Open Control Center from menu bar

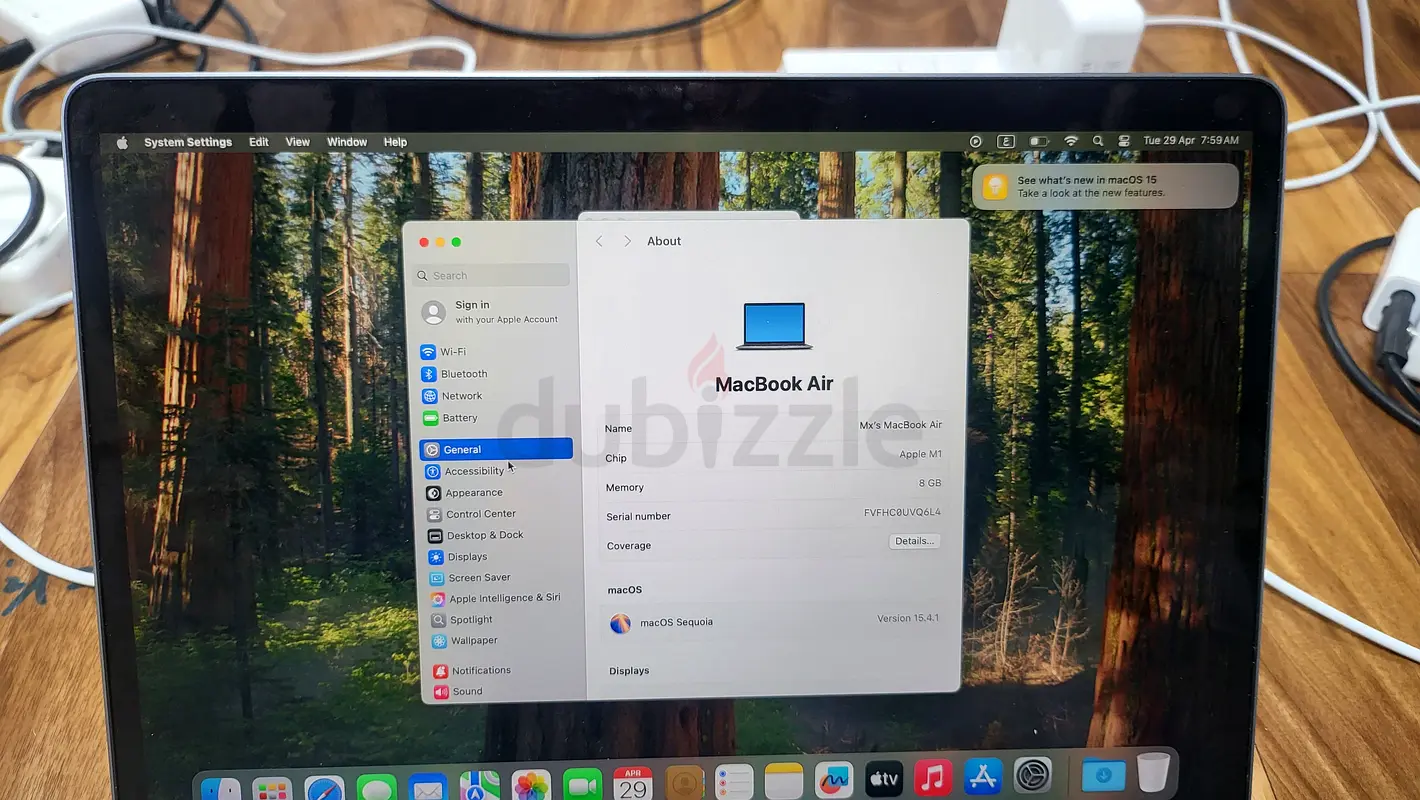click(1124, 141)
